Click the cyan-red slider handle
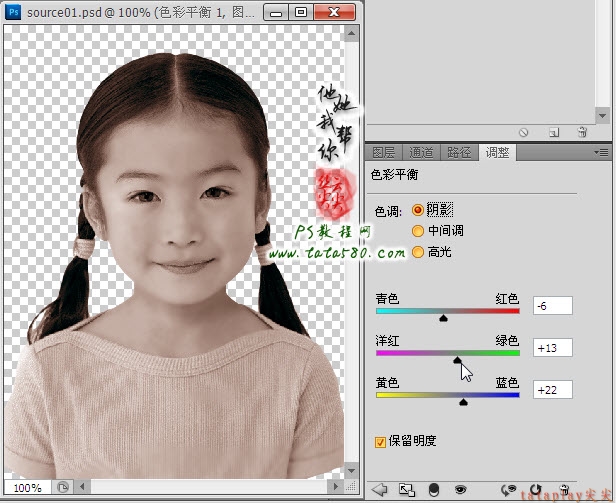 pos(443,318)
